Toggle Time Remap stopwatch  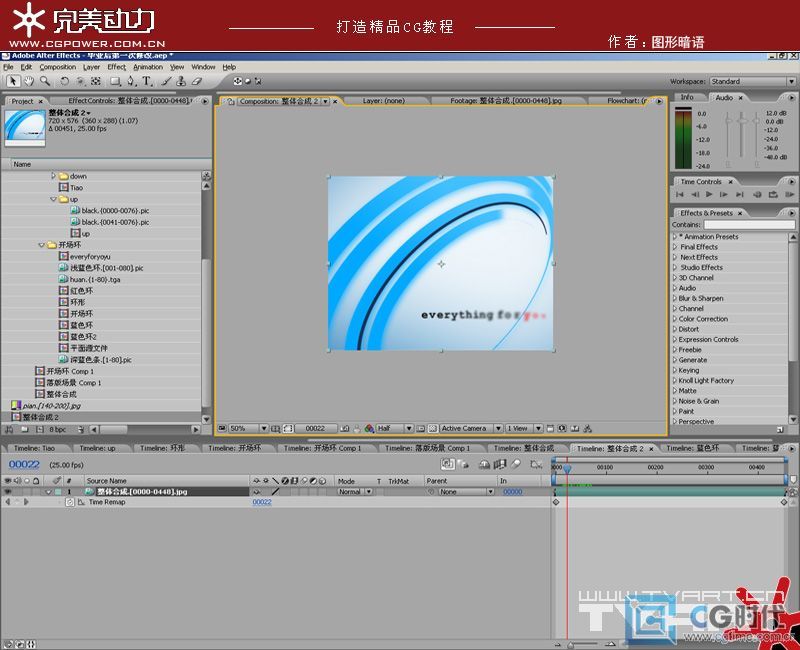click(x=70, y=503)
